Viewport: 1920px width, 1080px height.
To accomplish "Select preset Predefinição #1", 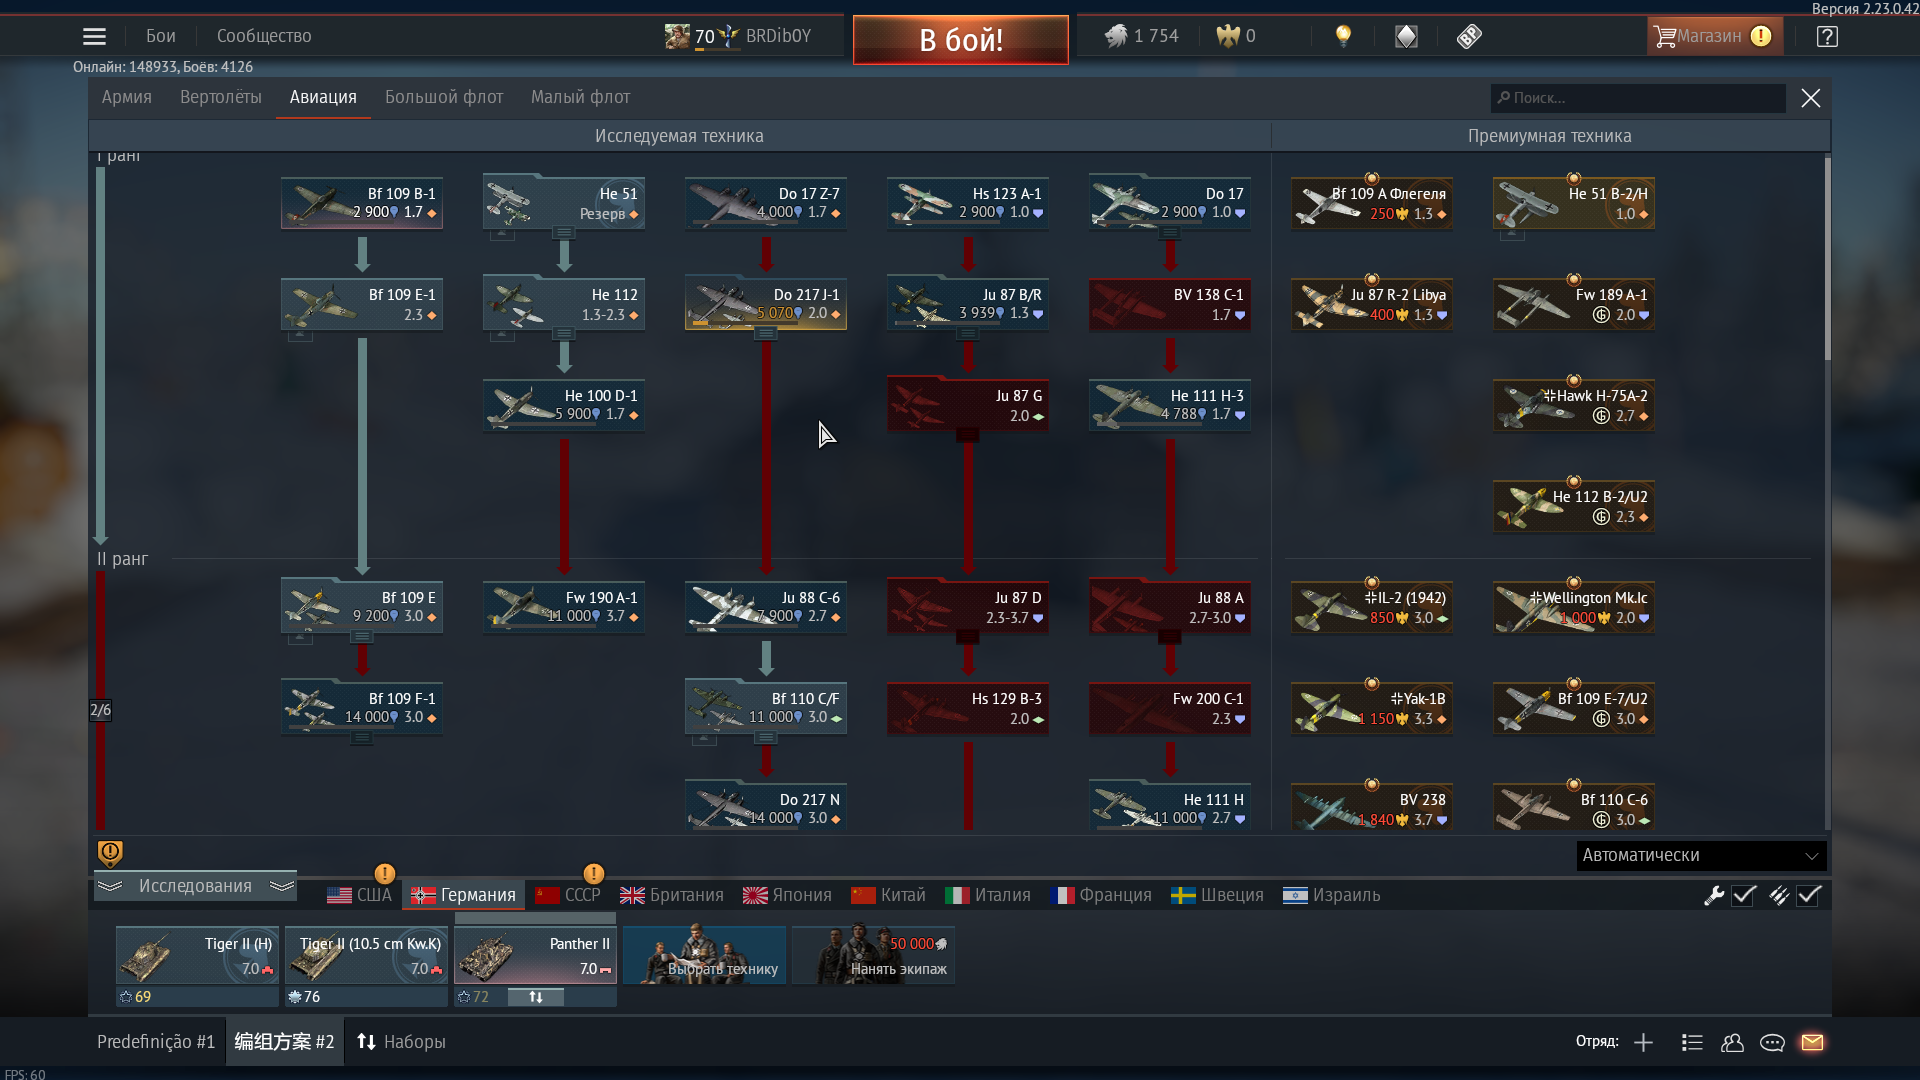I will [x=156, y=1042].
